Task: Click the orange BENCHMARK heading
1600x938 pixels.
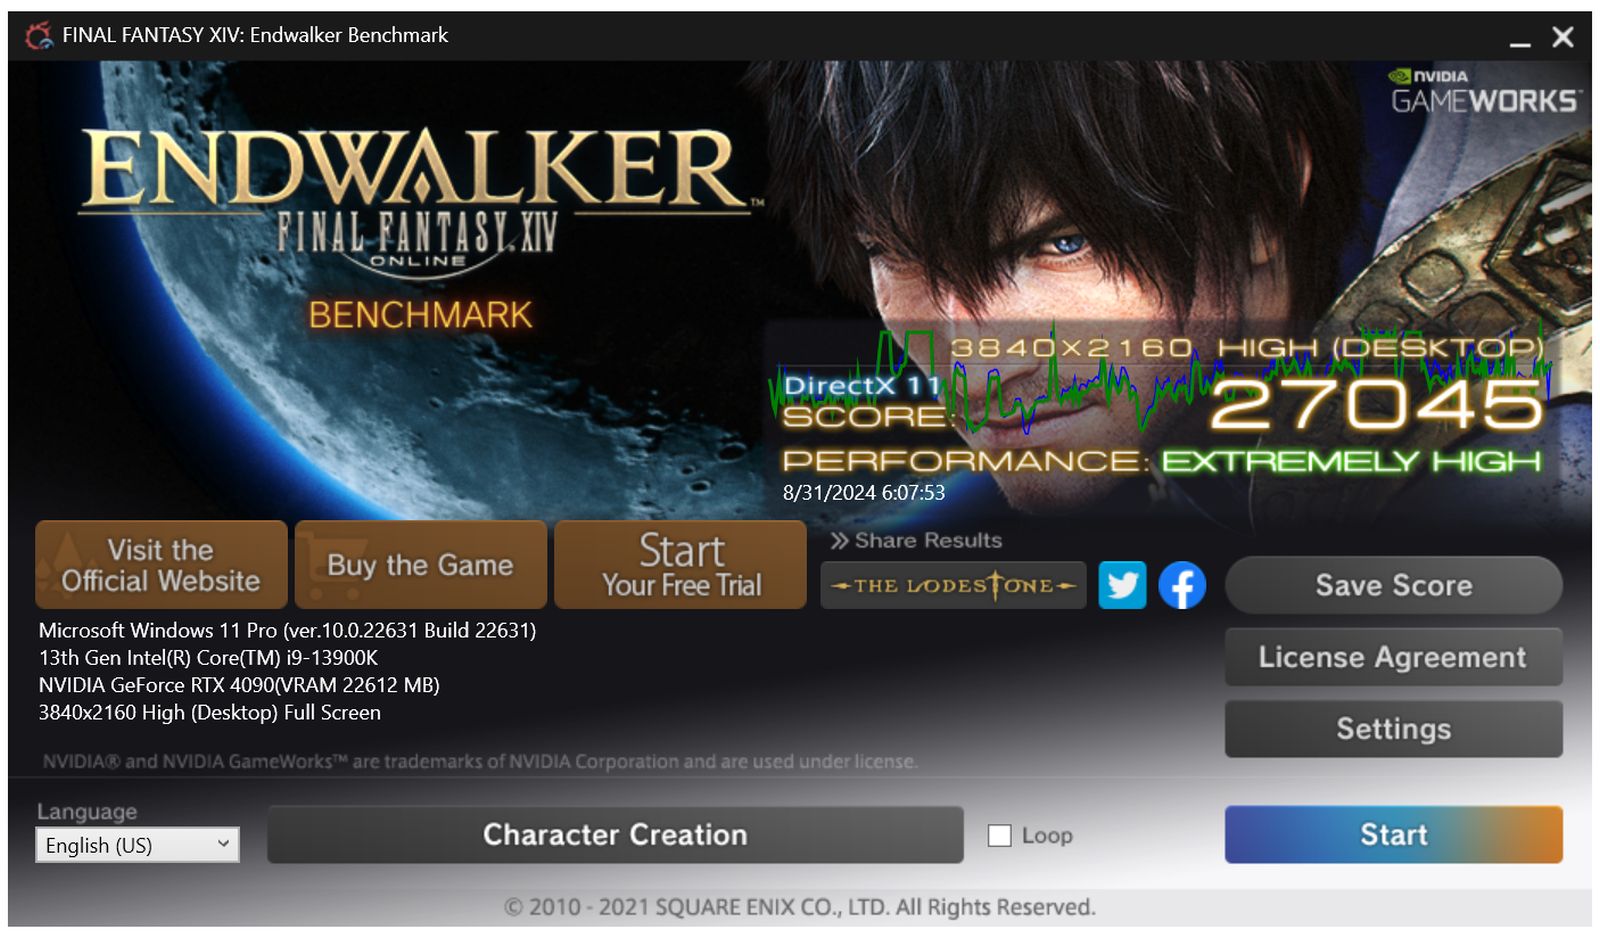Action: tap(420, 315)
